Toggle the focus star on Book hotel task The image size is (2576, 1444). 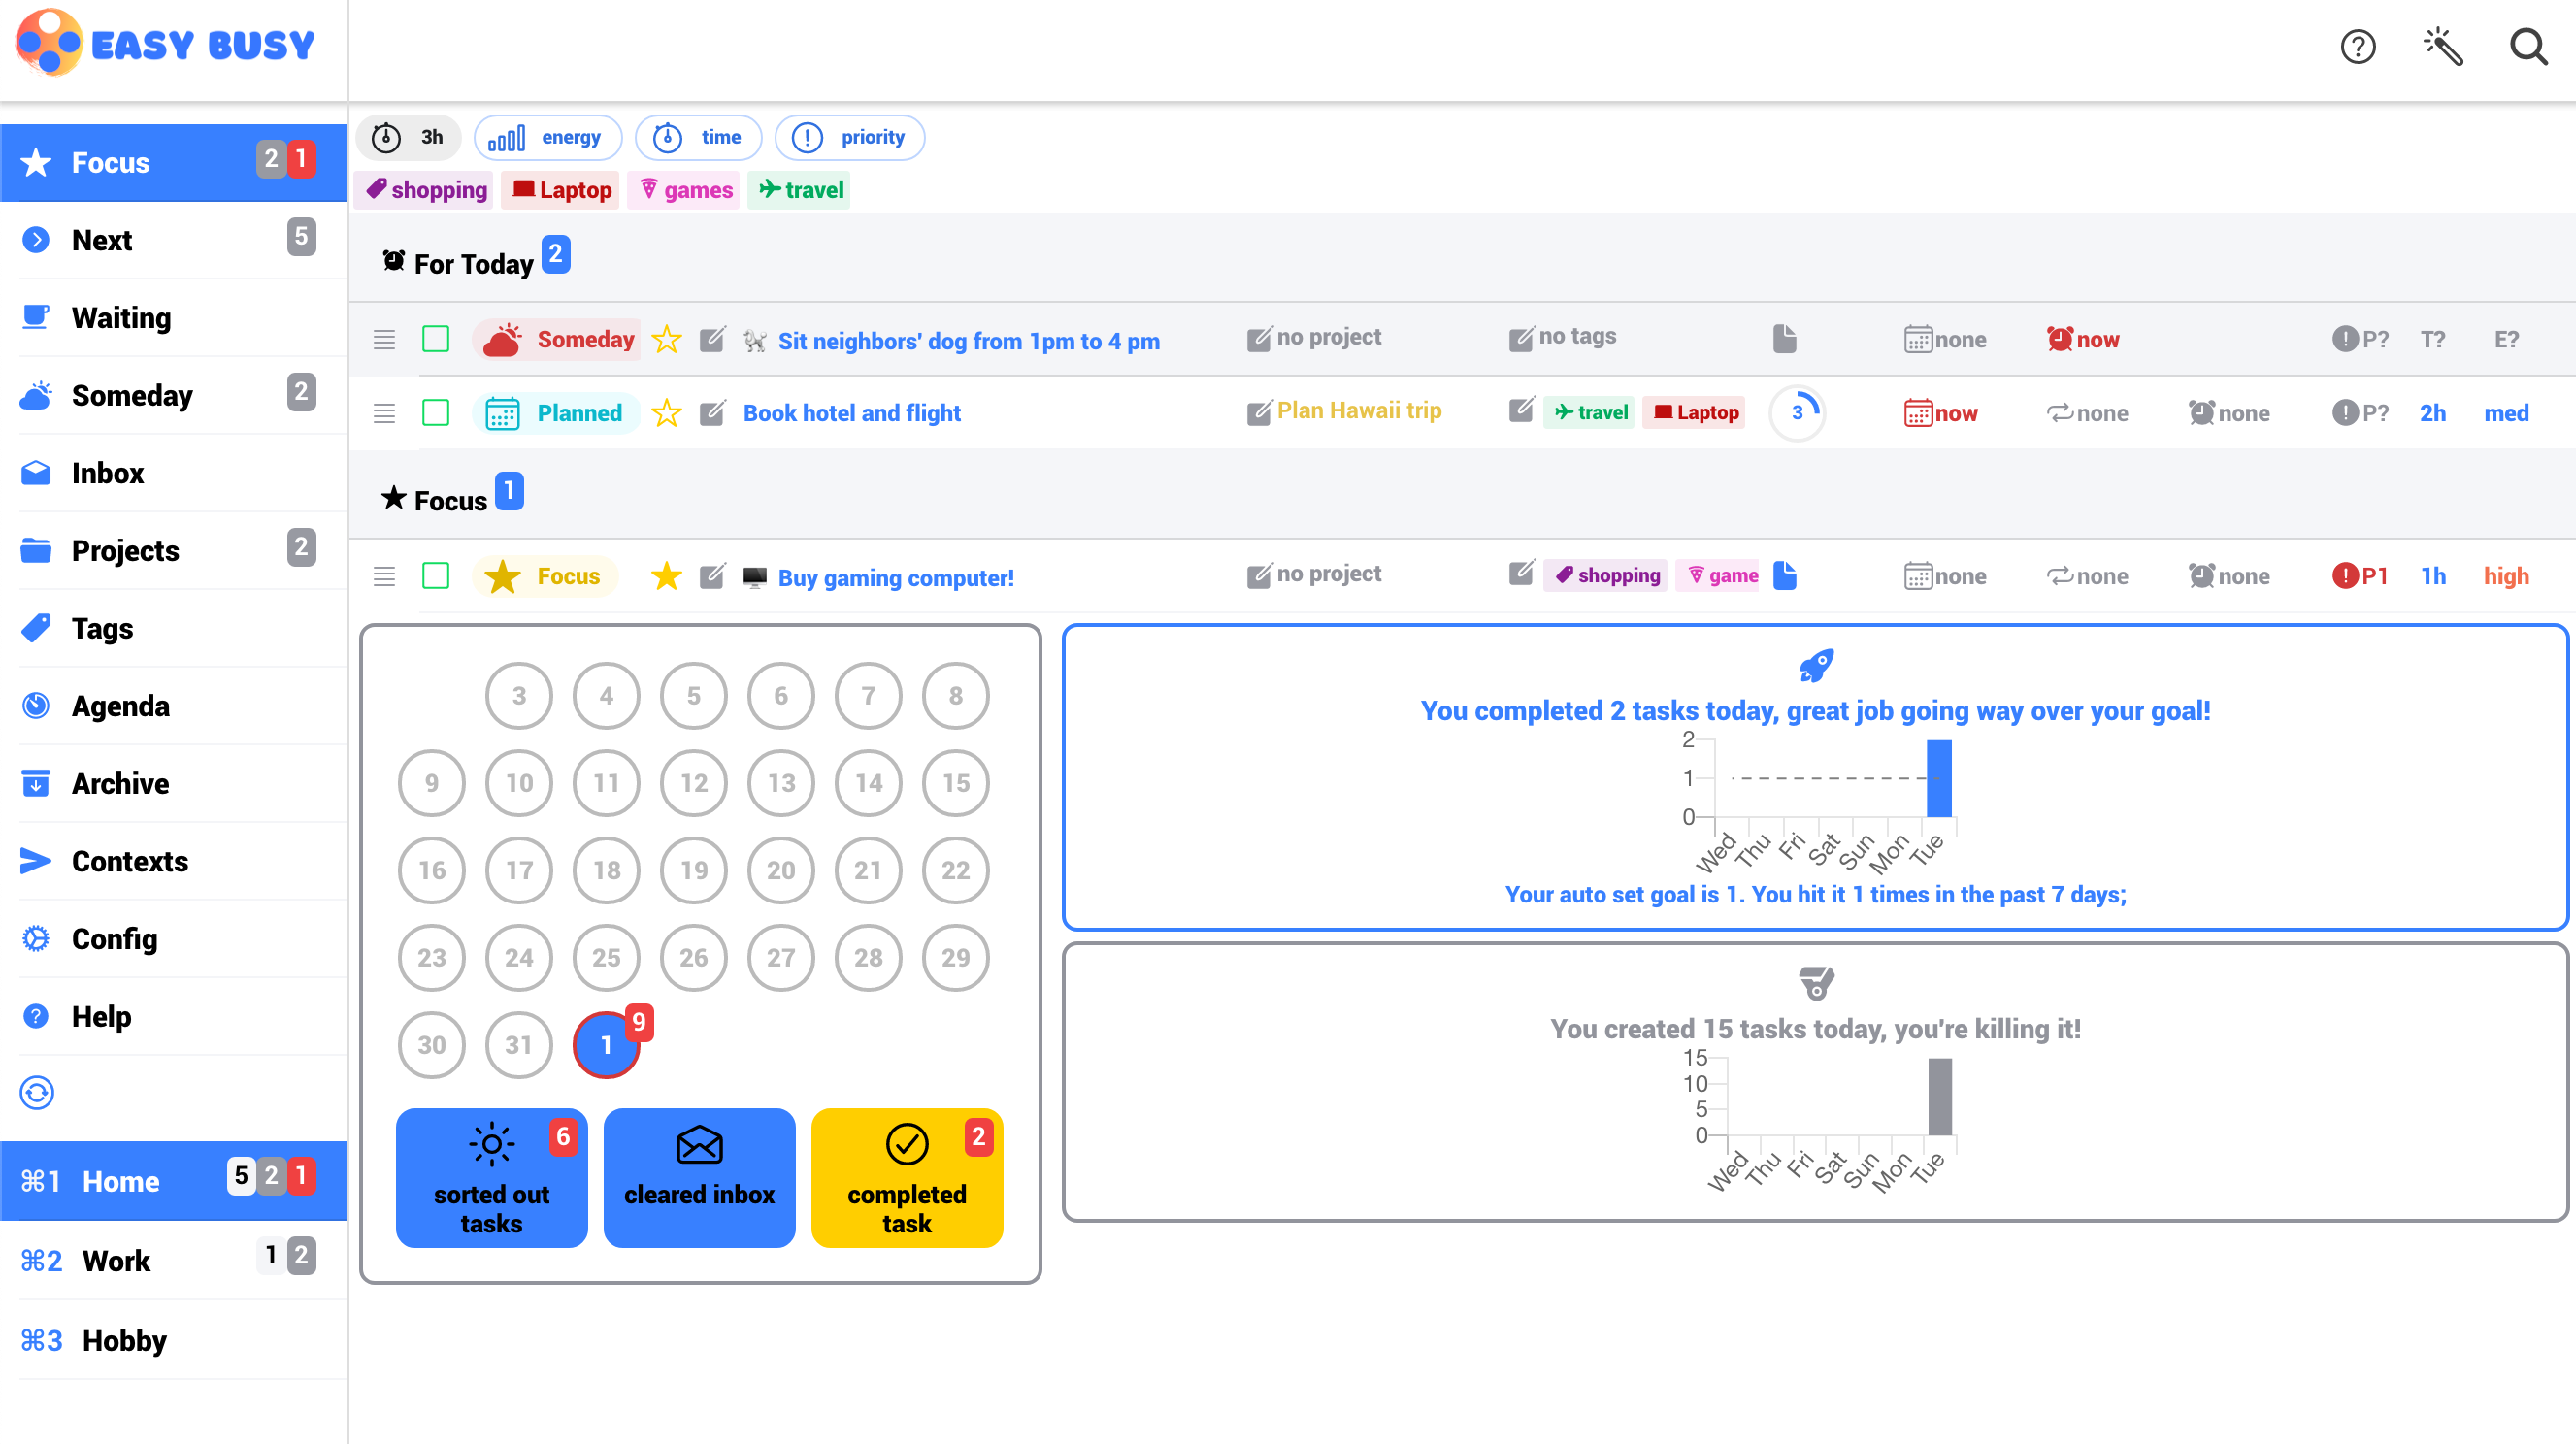point(666,412)
